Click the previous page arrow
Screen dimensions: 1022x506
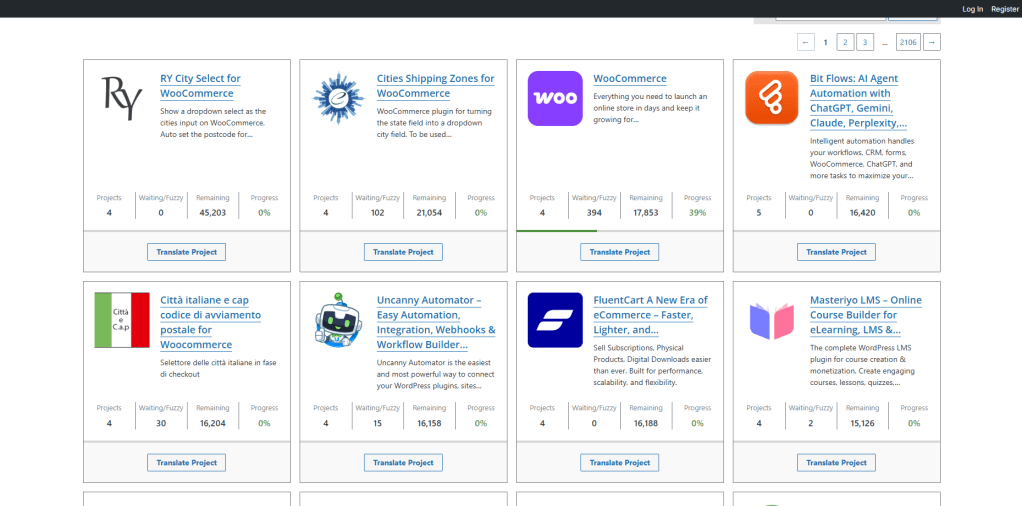pyautogui.click(x=806, y=42)
